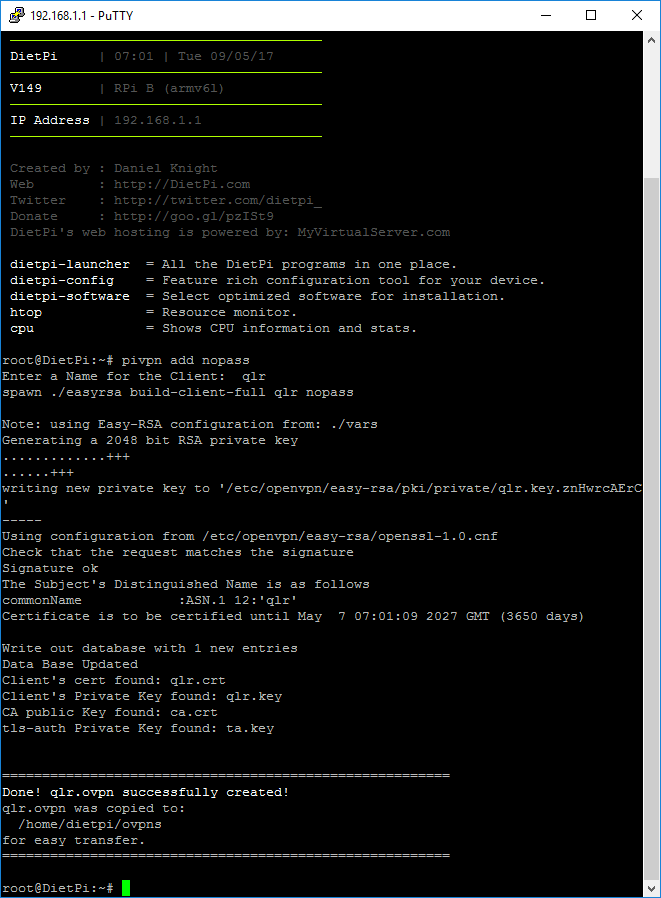Click the twitter.com/dietpi_ URL text

[x=218, y=200]
